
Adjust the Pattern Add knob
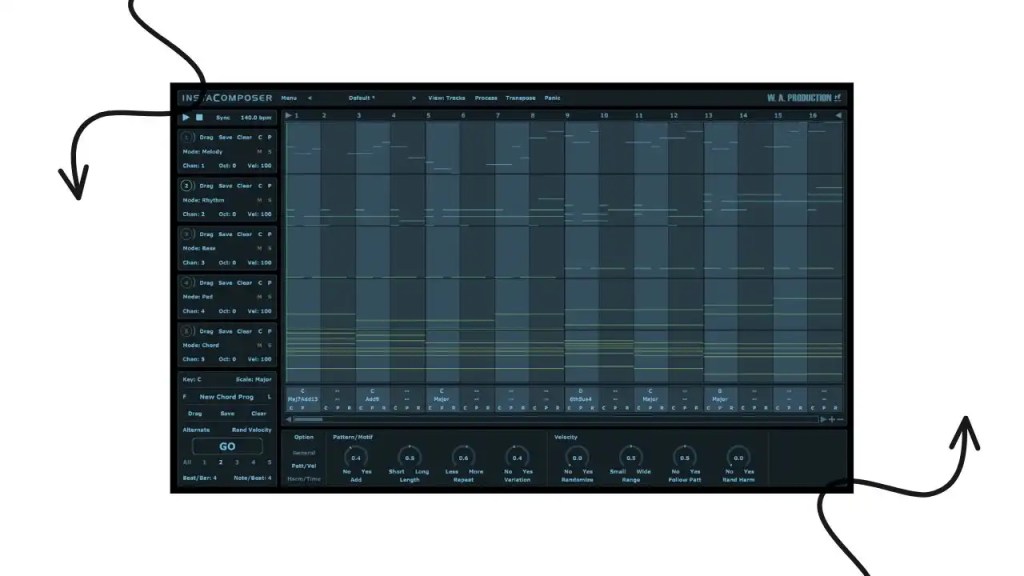click(x=356, y=457)
